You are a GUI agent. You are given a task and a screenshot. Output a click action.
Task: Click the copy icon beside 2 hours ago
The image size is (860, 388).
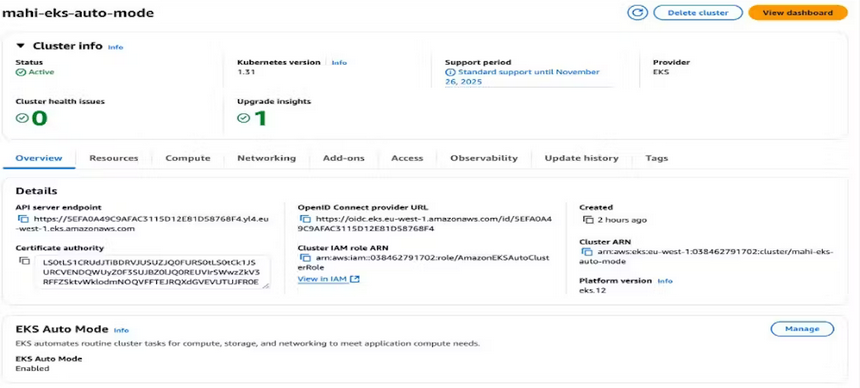588,220
